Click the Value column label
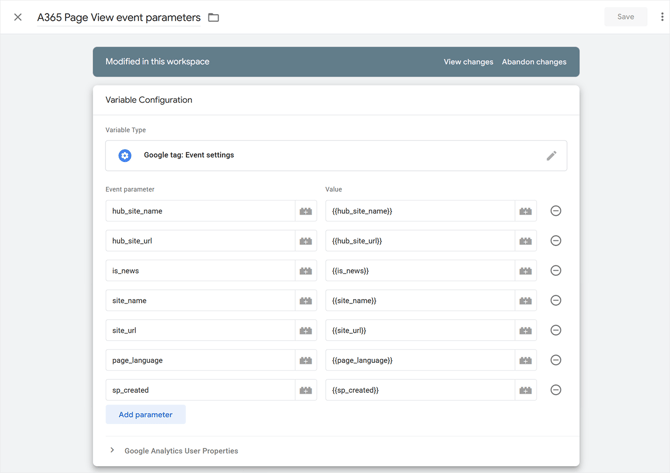The image size is (670, 473). (333, 189)
